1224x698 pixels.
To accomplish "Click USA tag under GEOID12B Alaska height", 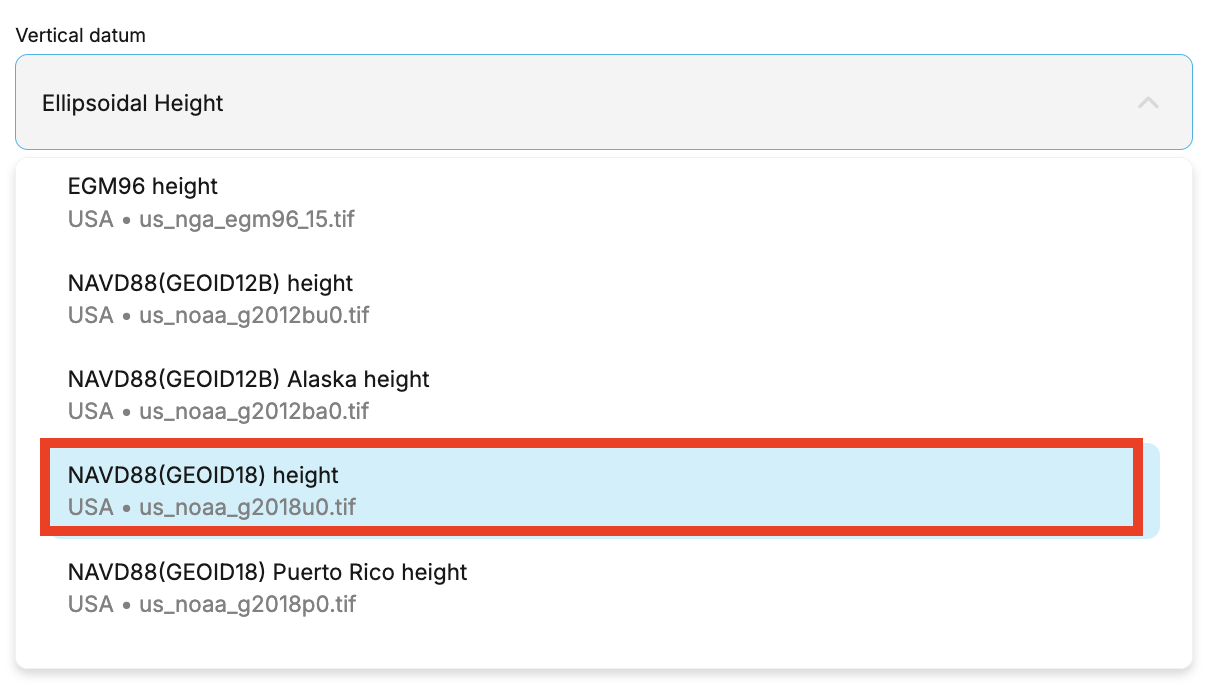I will point(90,411).
